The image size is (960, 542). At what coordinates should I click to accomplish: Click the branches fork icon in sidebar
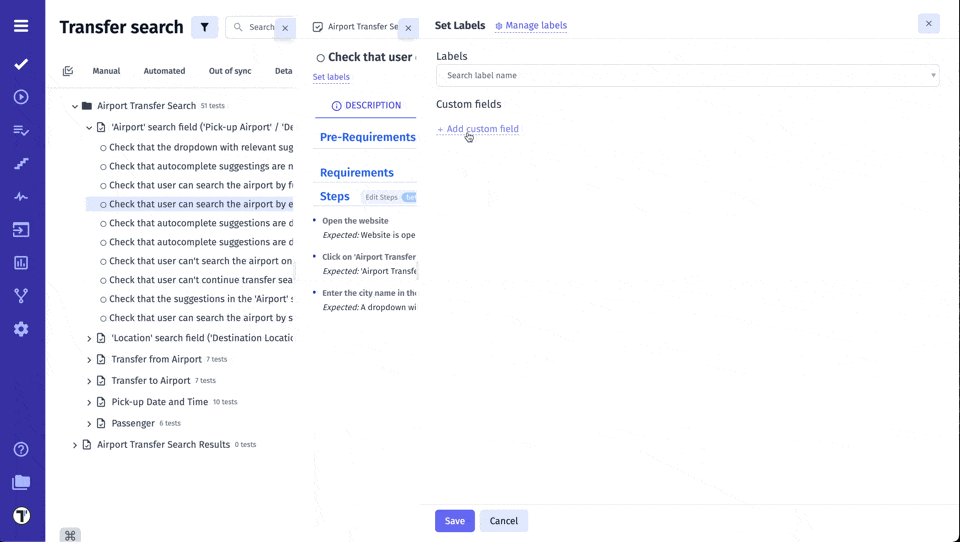tap(21, 296)
